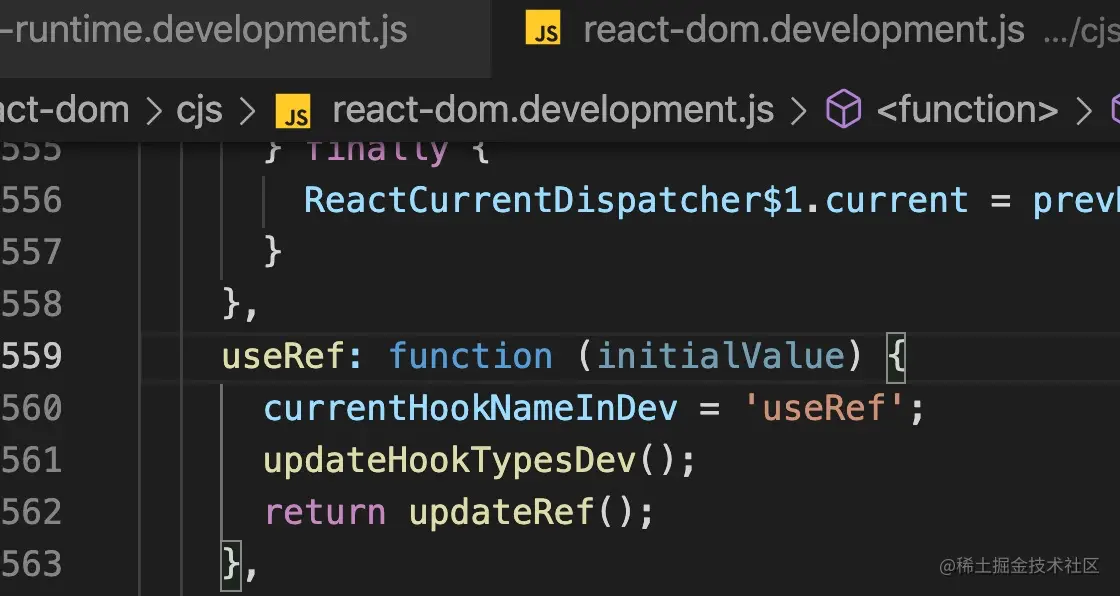Expand the chevron before the cjs breadcrumb
The width and height of the screenshot is (1120, 596).
153,111
